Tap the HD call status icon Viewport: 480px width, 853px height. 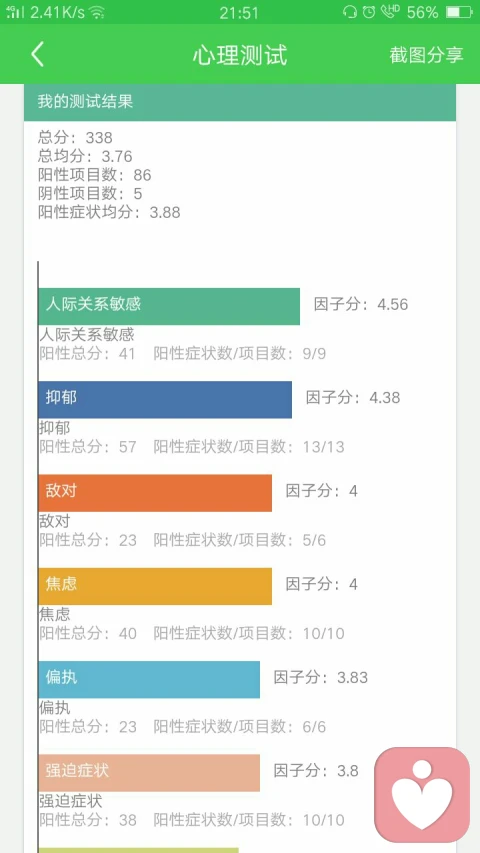(x=391, y=11)
